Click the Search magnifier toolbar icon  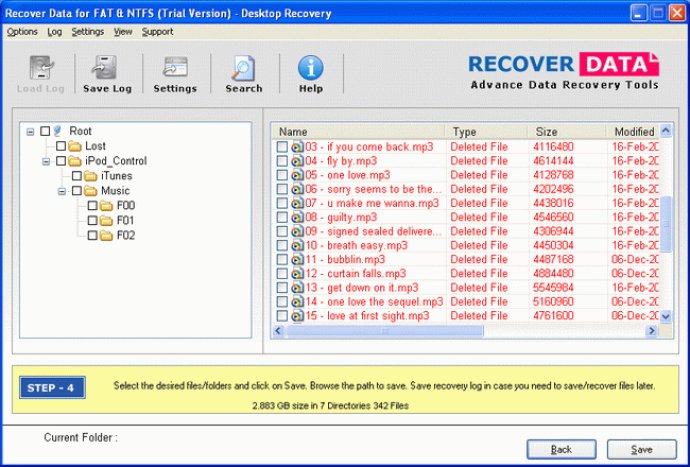[x=243, y=67]
